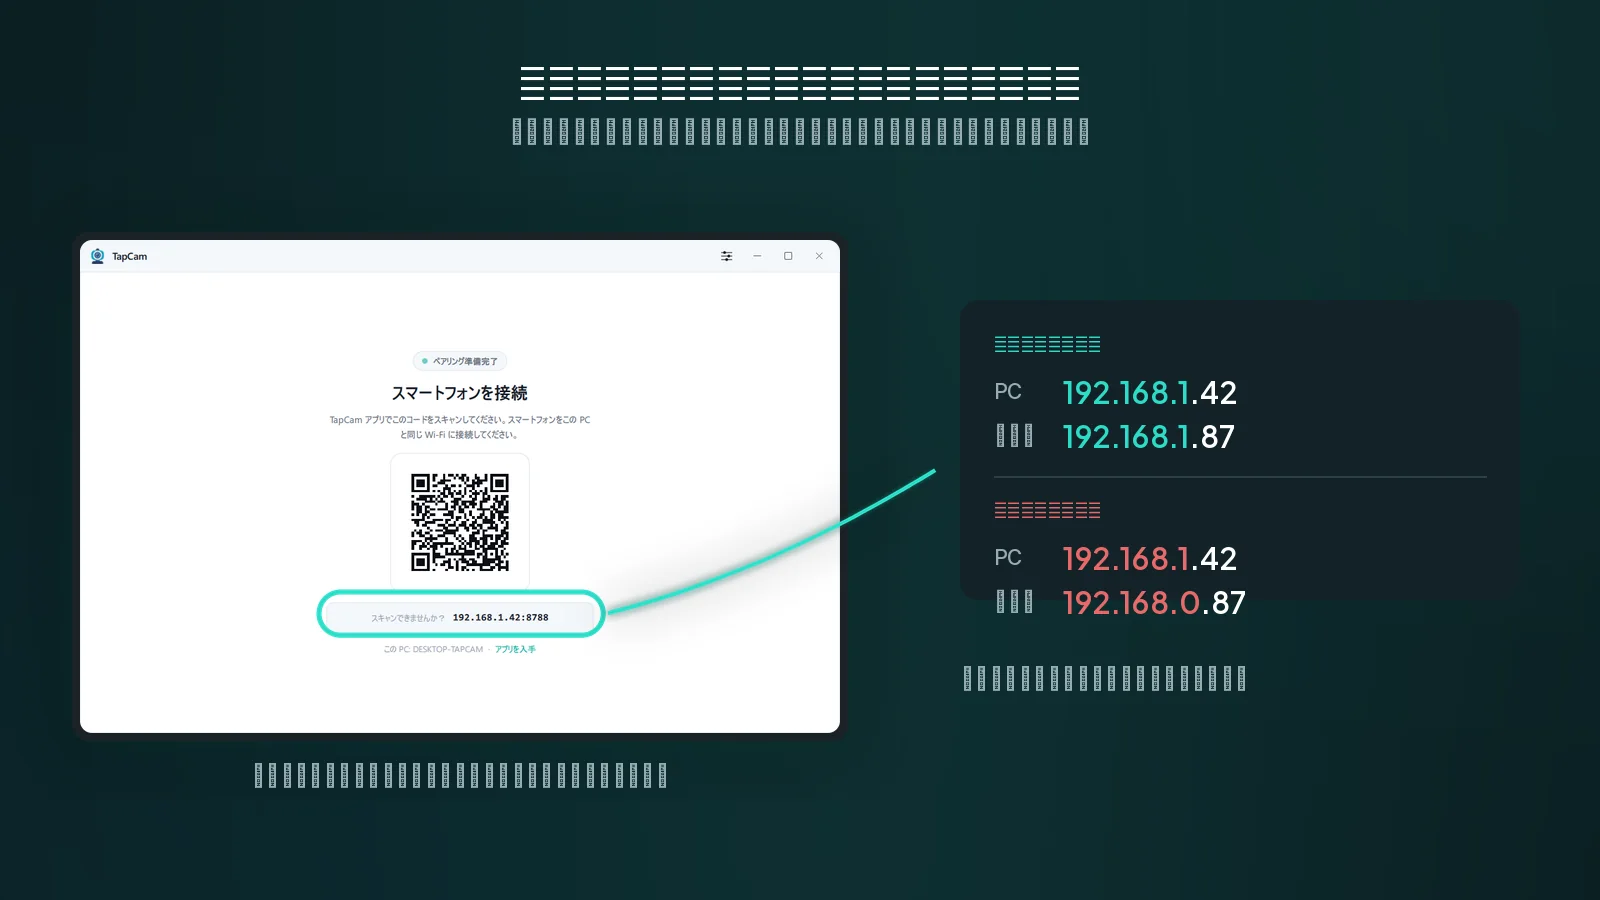Image resolution: width=1600 pixels, height=900 pixels.
Task: Click the TapCam title text
Action: click(x=129, y=257)
